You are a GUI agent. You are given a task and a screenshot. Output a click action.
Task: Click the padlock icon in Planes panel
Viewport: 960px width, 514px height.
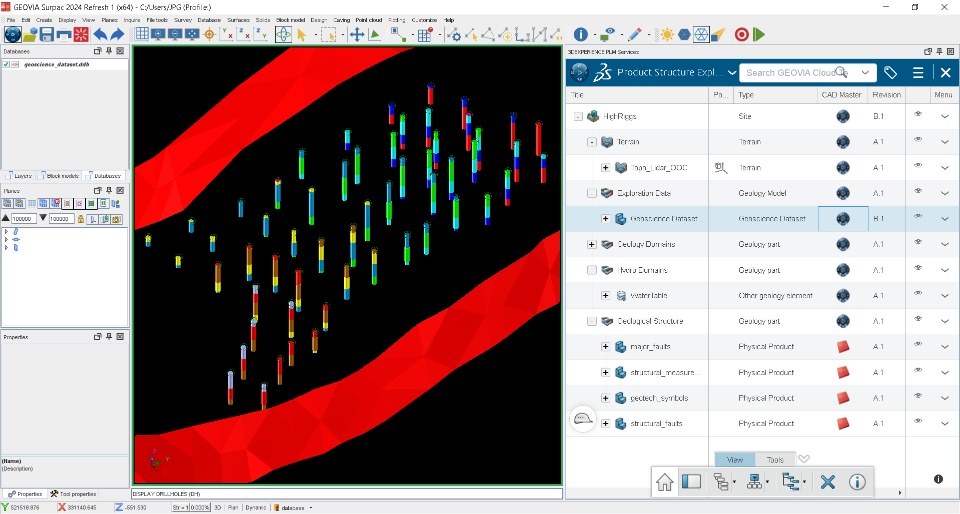pyautogui.click(x=80, y=218)
